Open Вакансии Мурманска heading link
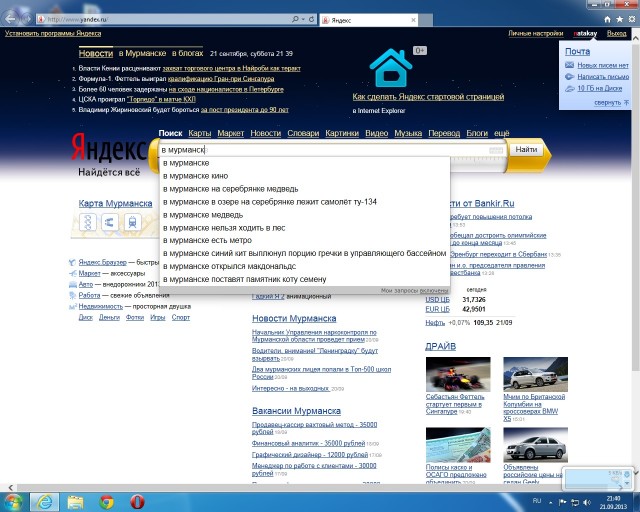 [296, 411]
